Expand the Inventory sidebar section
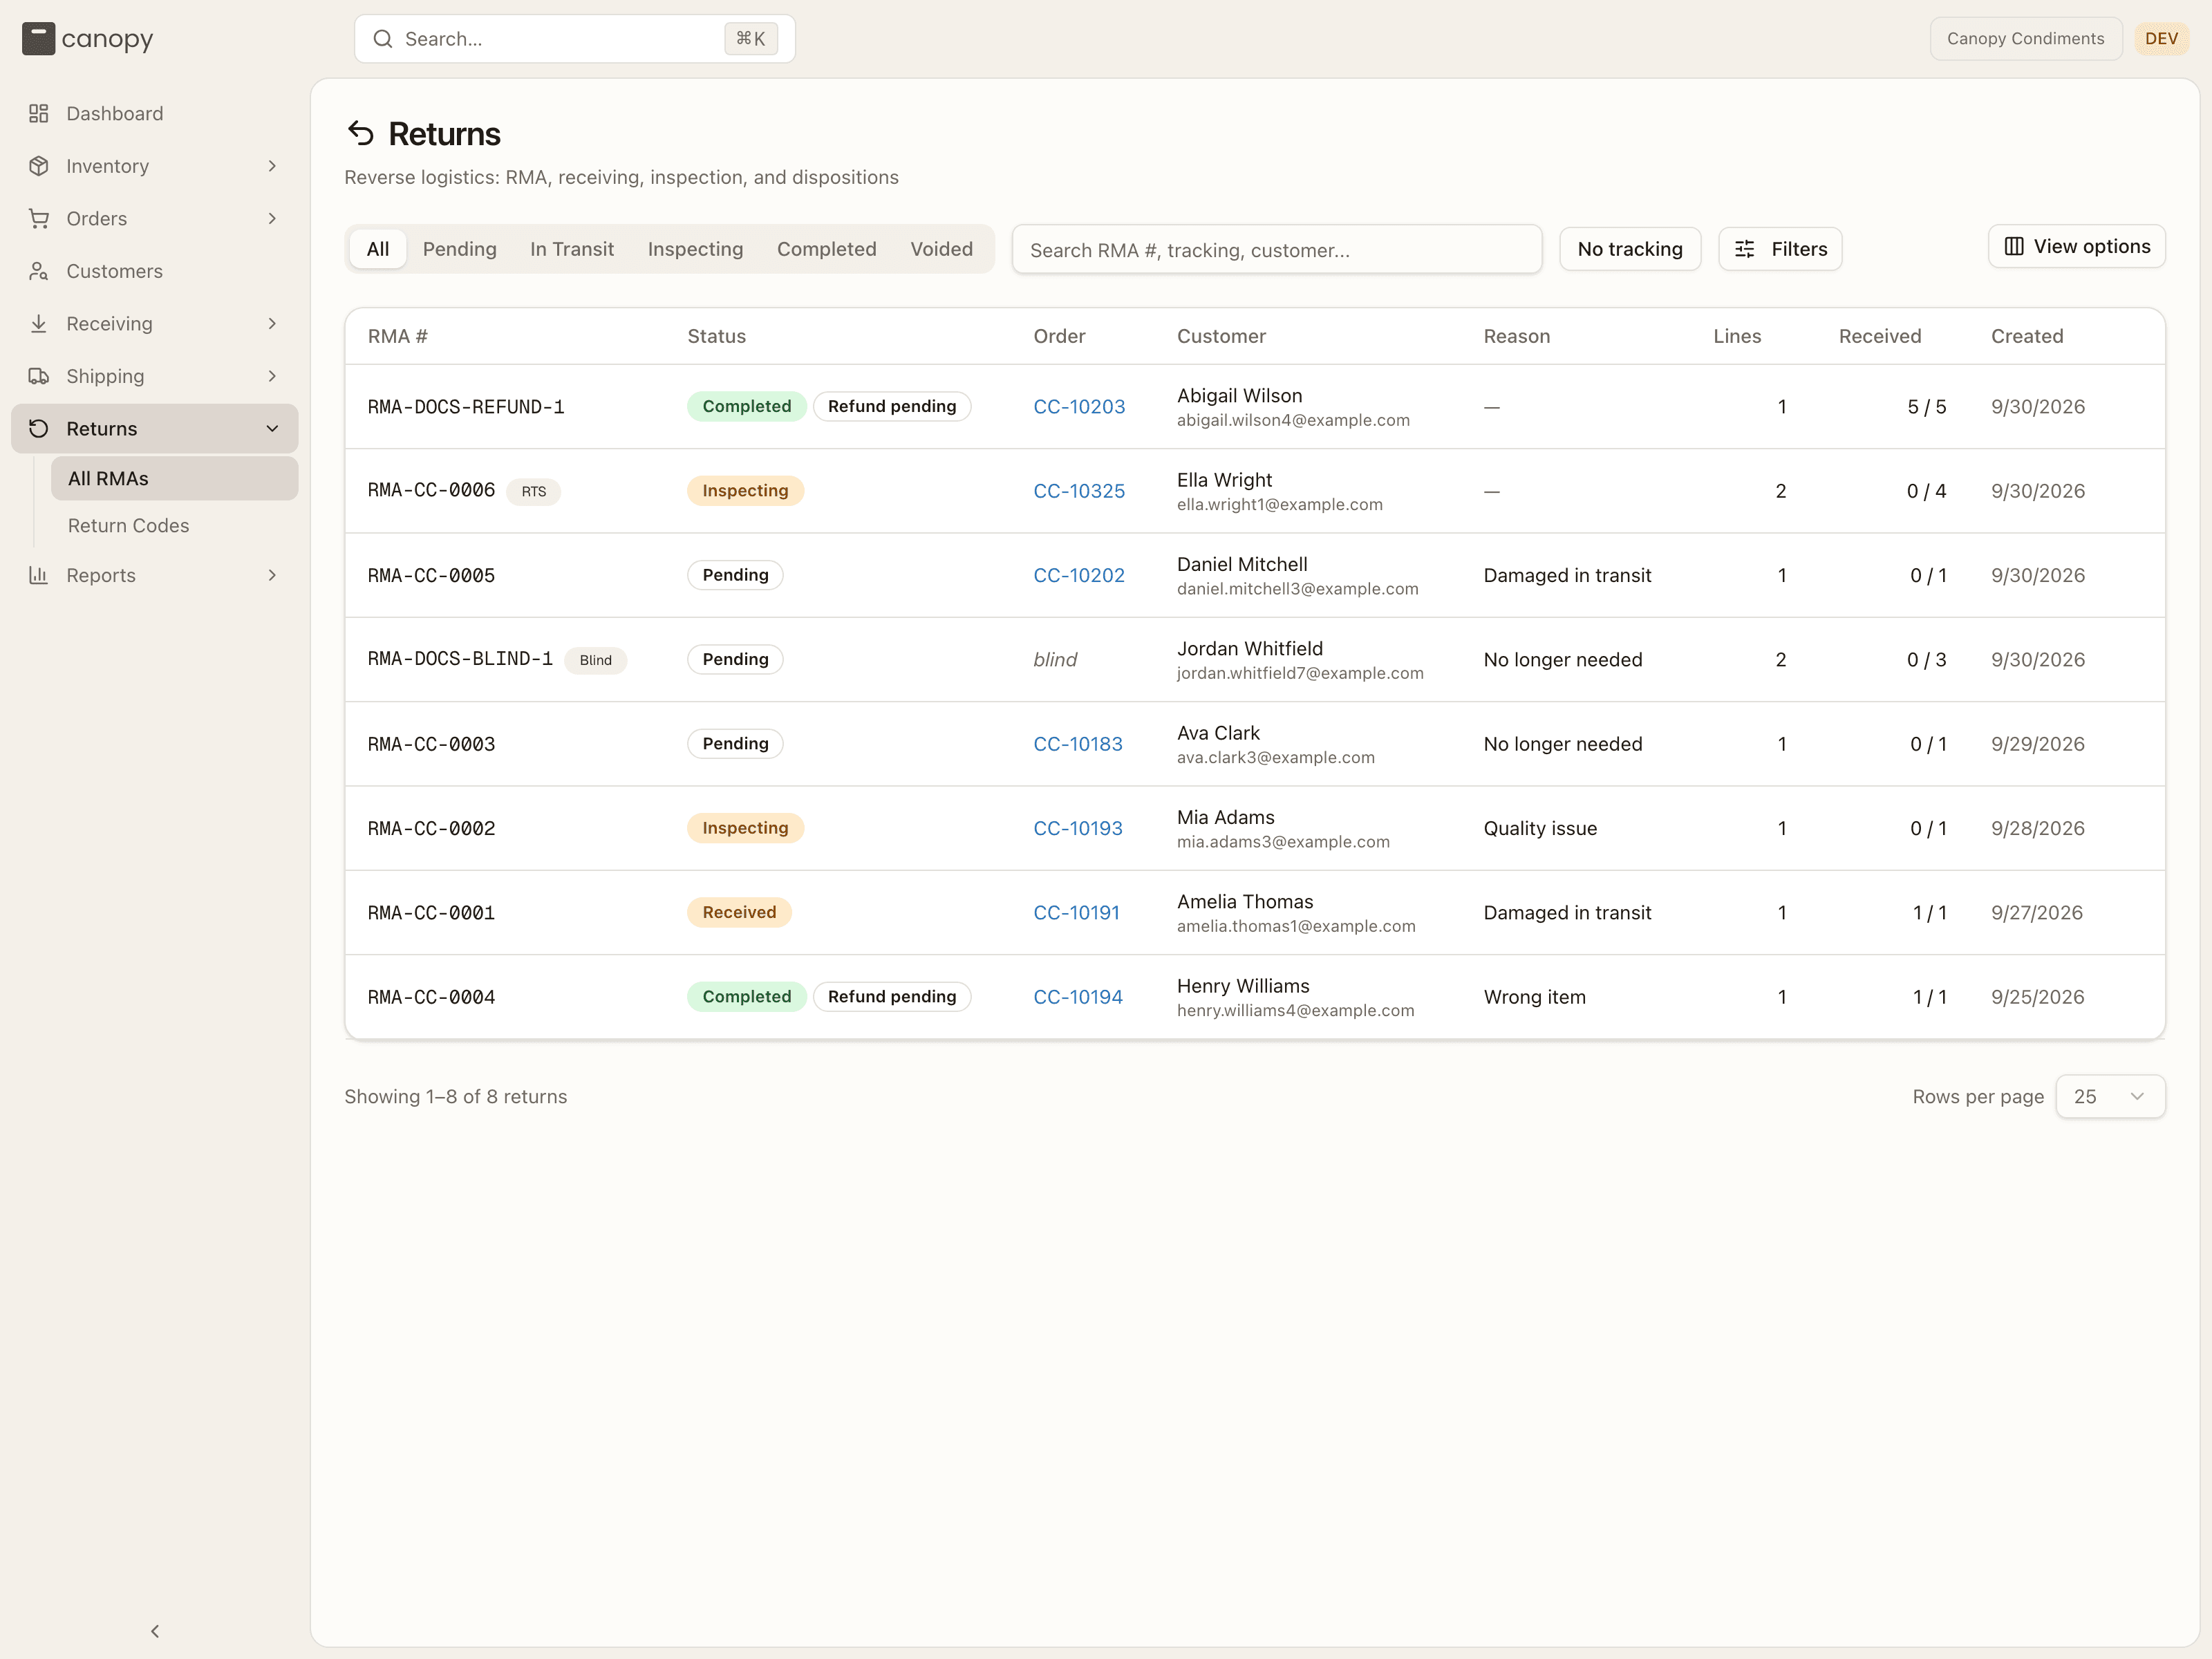 click(x=272, y=166)
